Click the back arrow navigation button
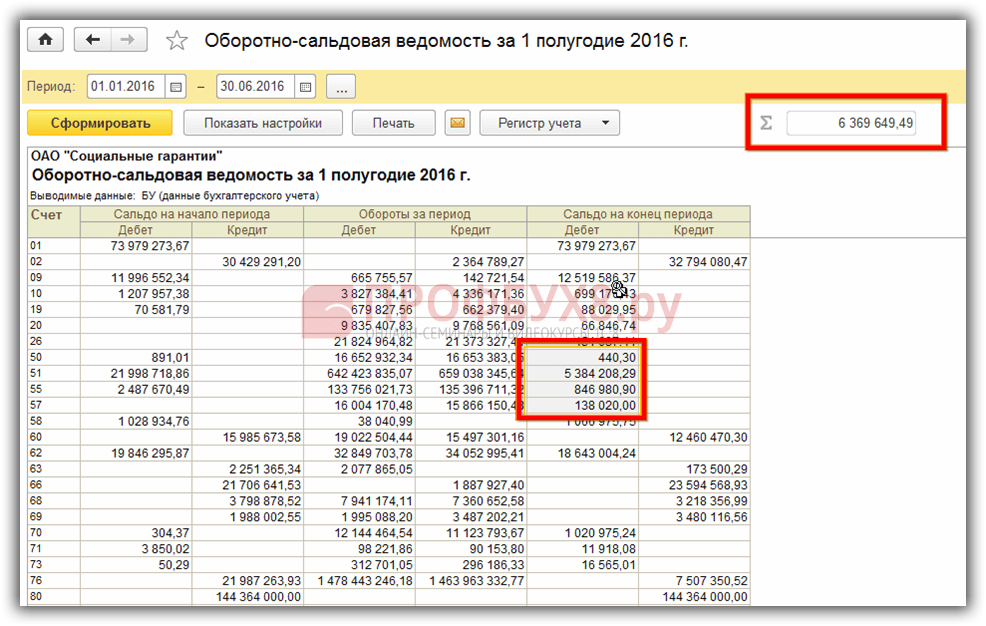Screen dimensions: 986x626 pyautogui.click(x=94, y=40)
